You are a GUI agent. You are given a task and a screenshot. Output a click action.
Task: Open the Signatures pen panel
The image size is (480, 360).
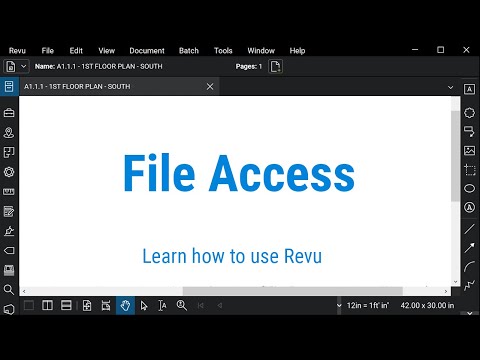pyautogui.click(x=9, y=231)
